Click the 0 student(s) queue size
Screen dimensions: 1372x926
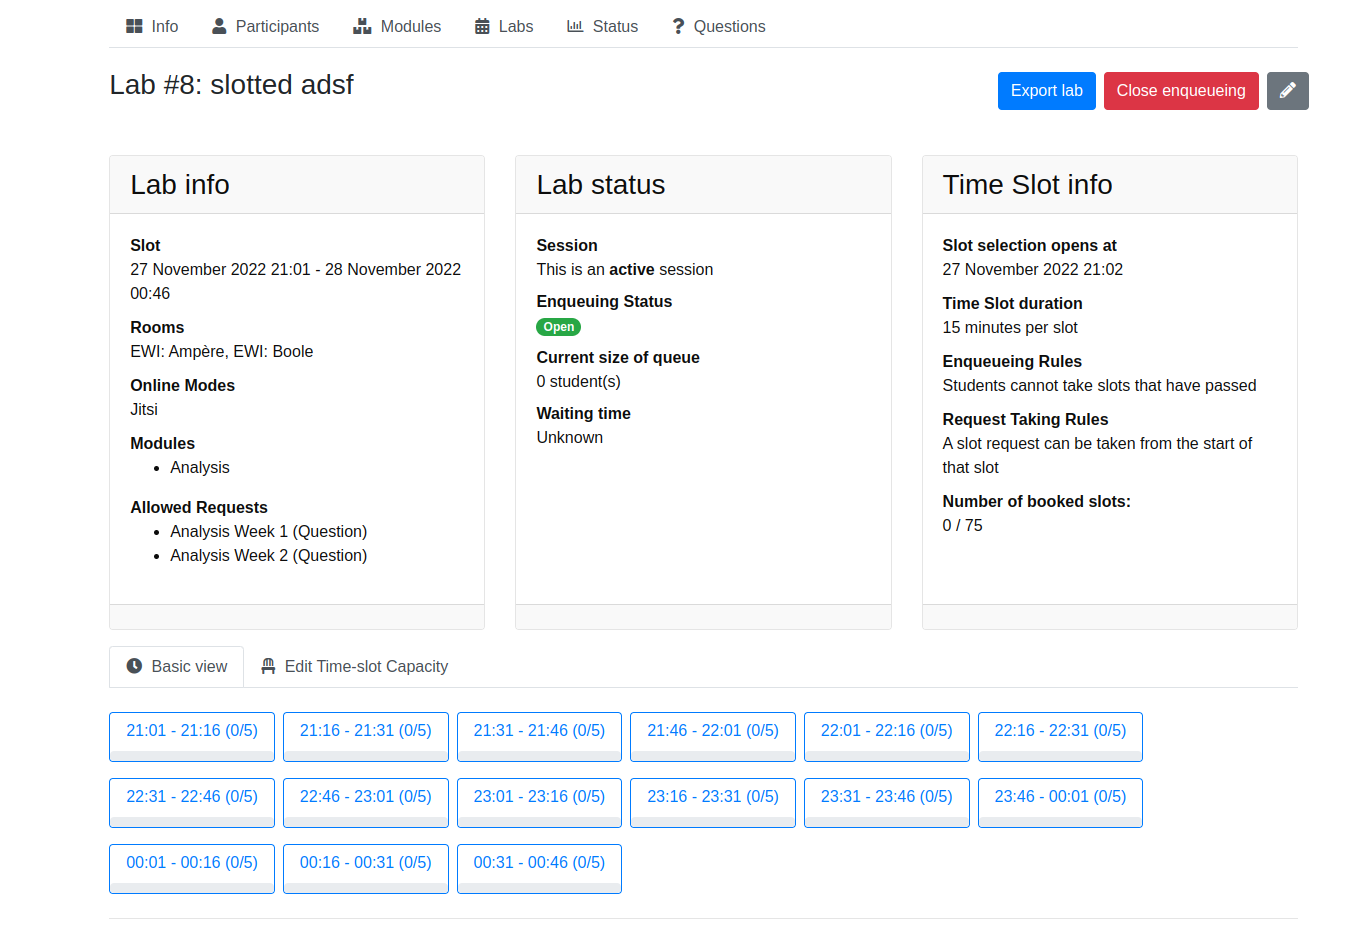coord(579,381)
